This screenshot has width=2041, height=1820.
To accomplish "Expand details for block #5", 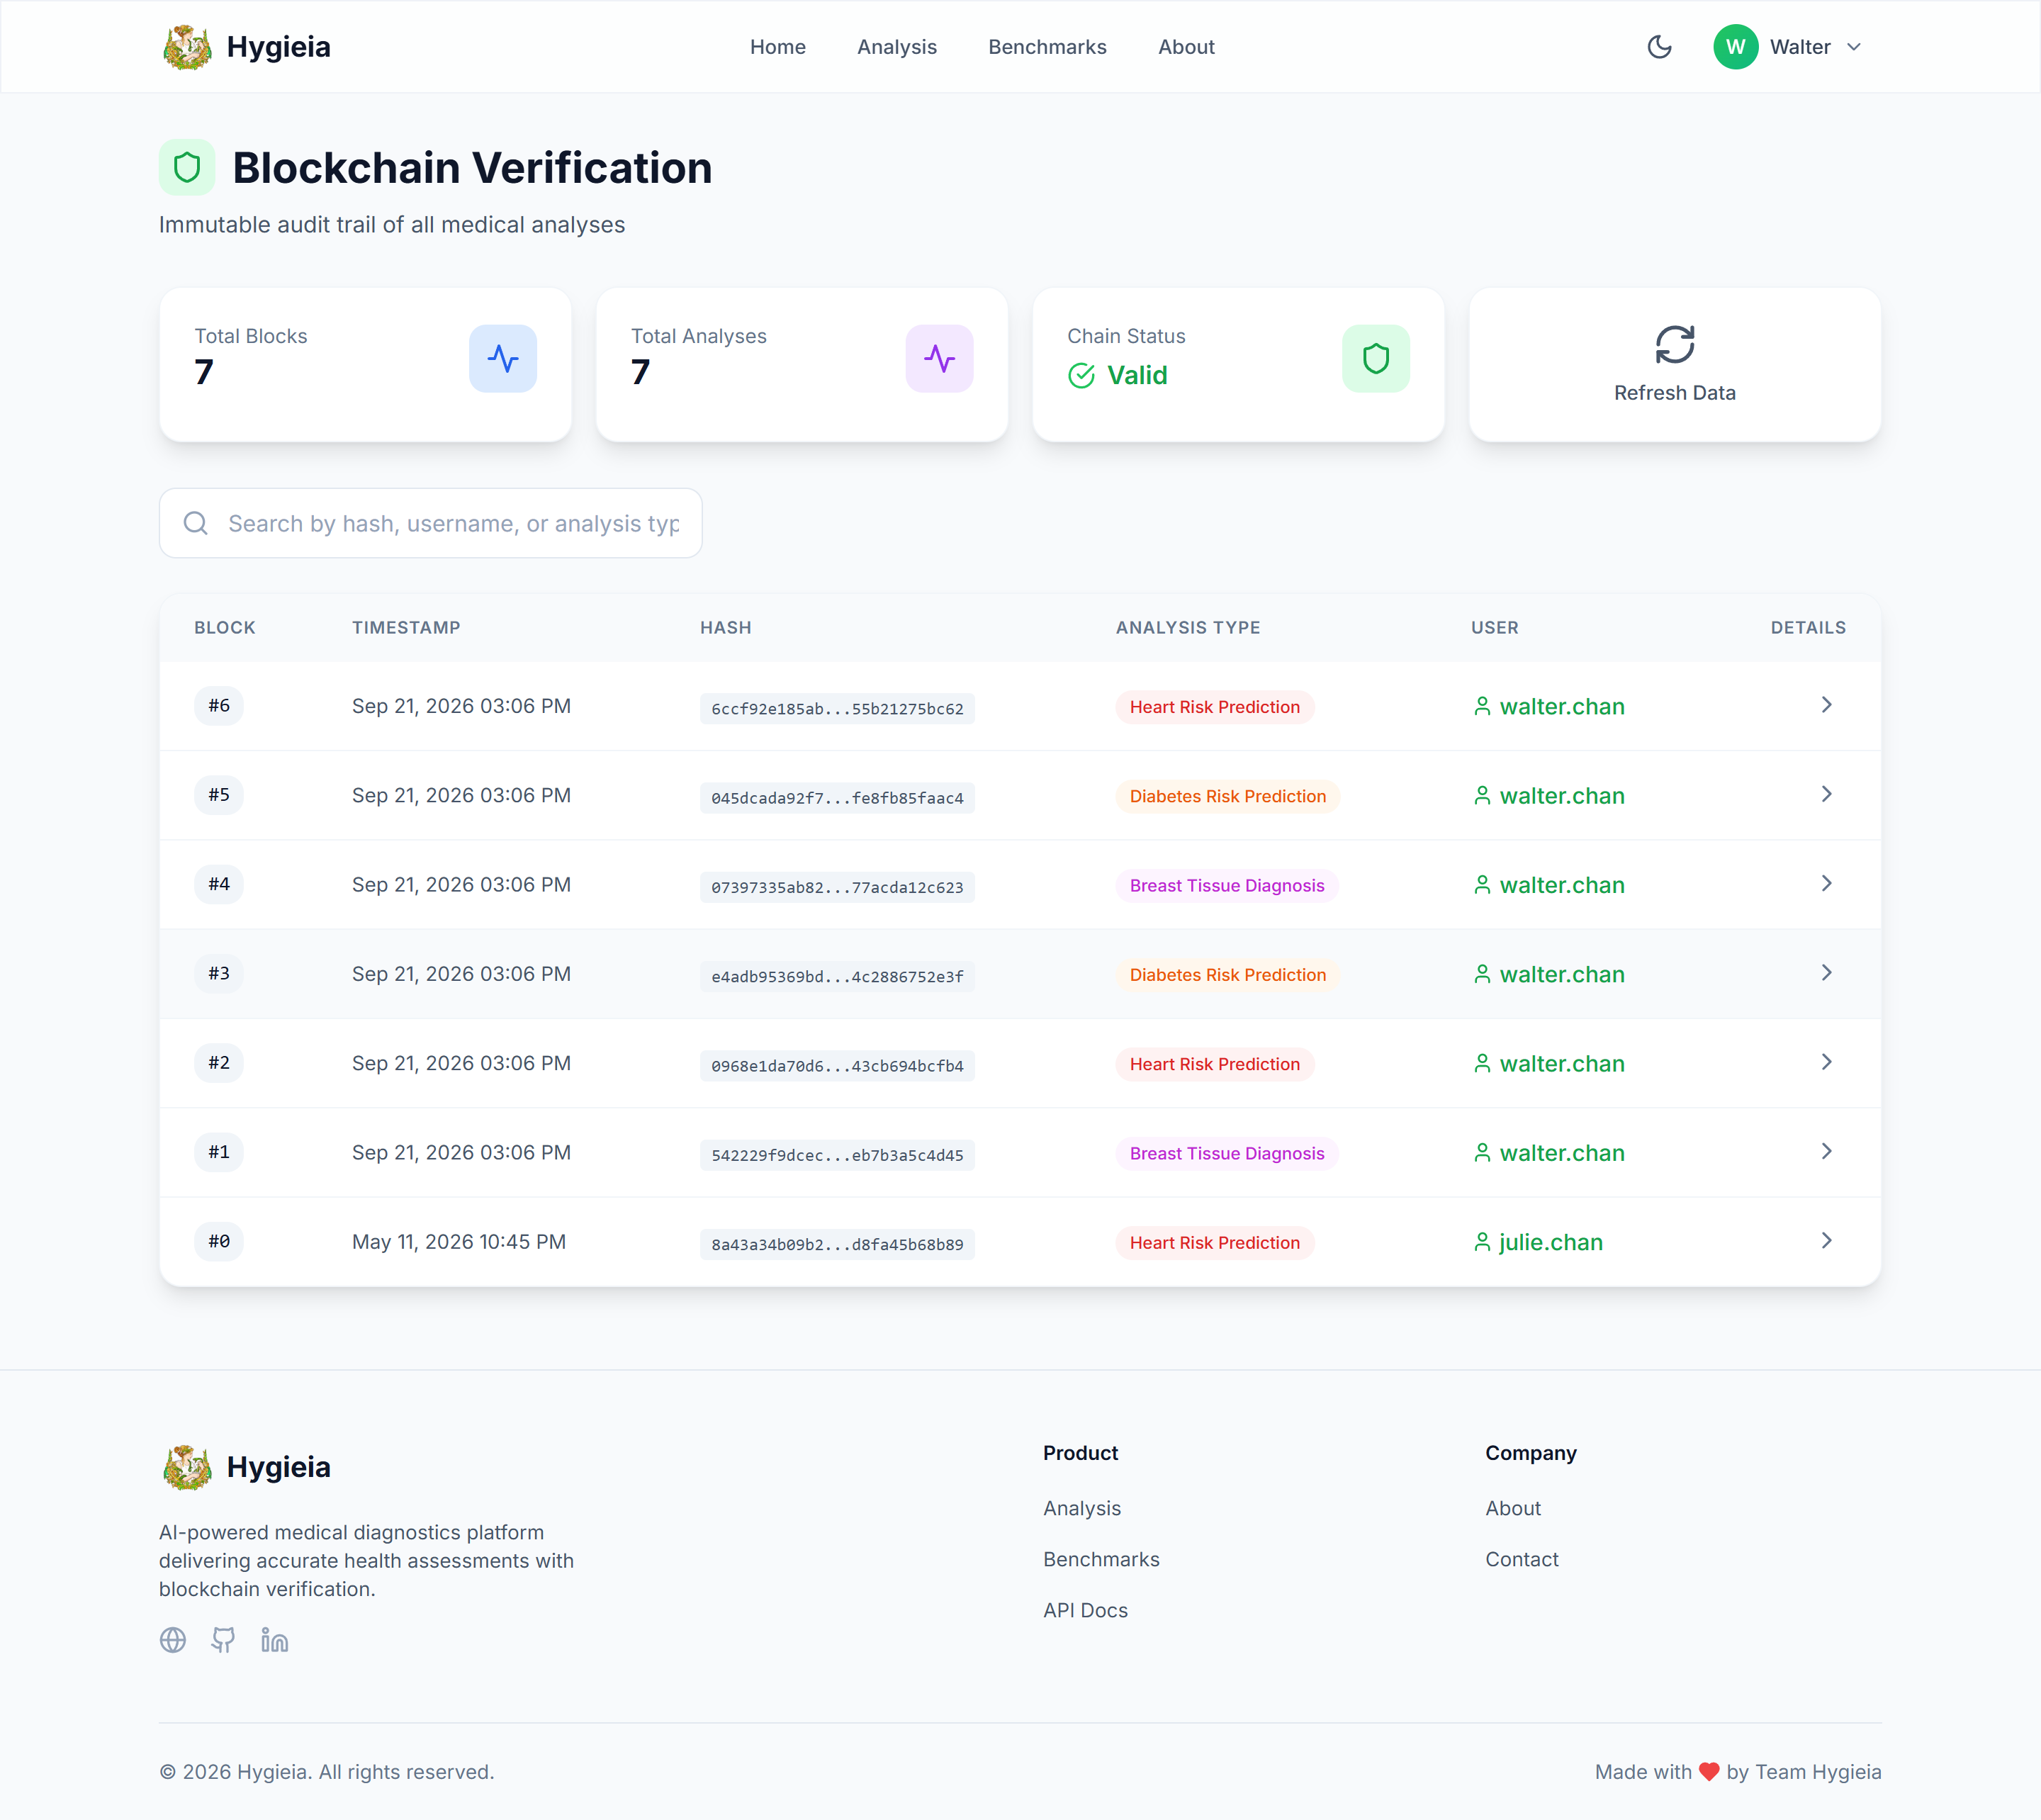I will point(1826,794).
